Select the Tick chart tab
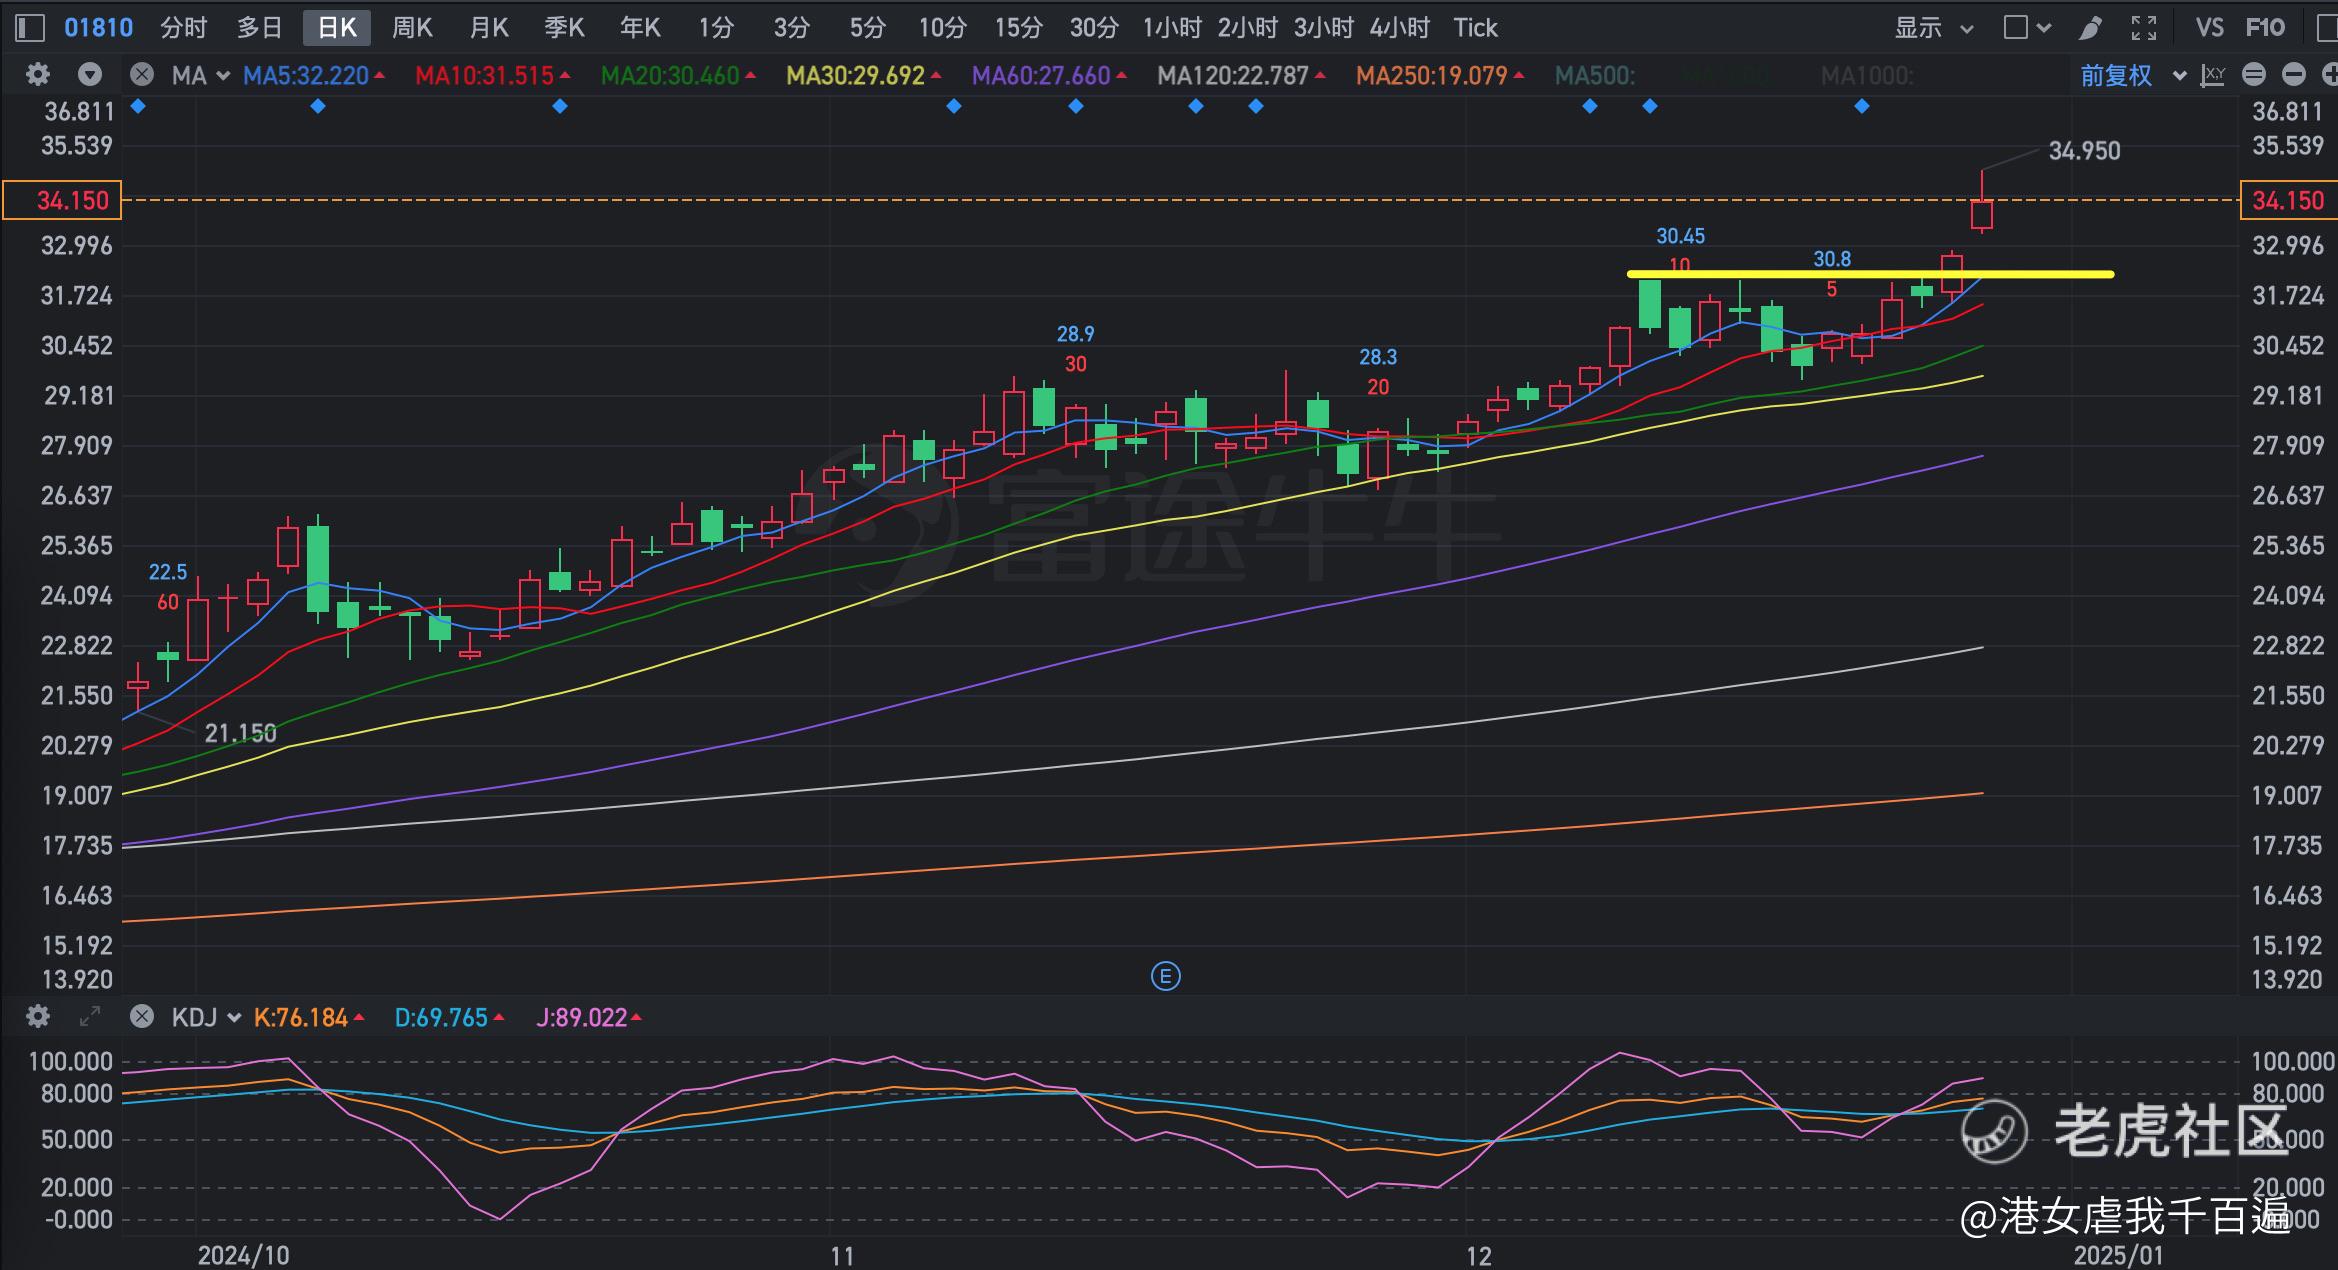Viewport: 2338px width, 1270px height. (1475, 28)
